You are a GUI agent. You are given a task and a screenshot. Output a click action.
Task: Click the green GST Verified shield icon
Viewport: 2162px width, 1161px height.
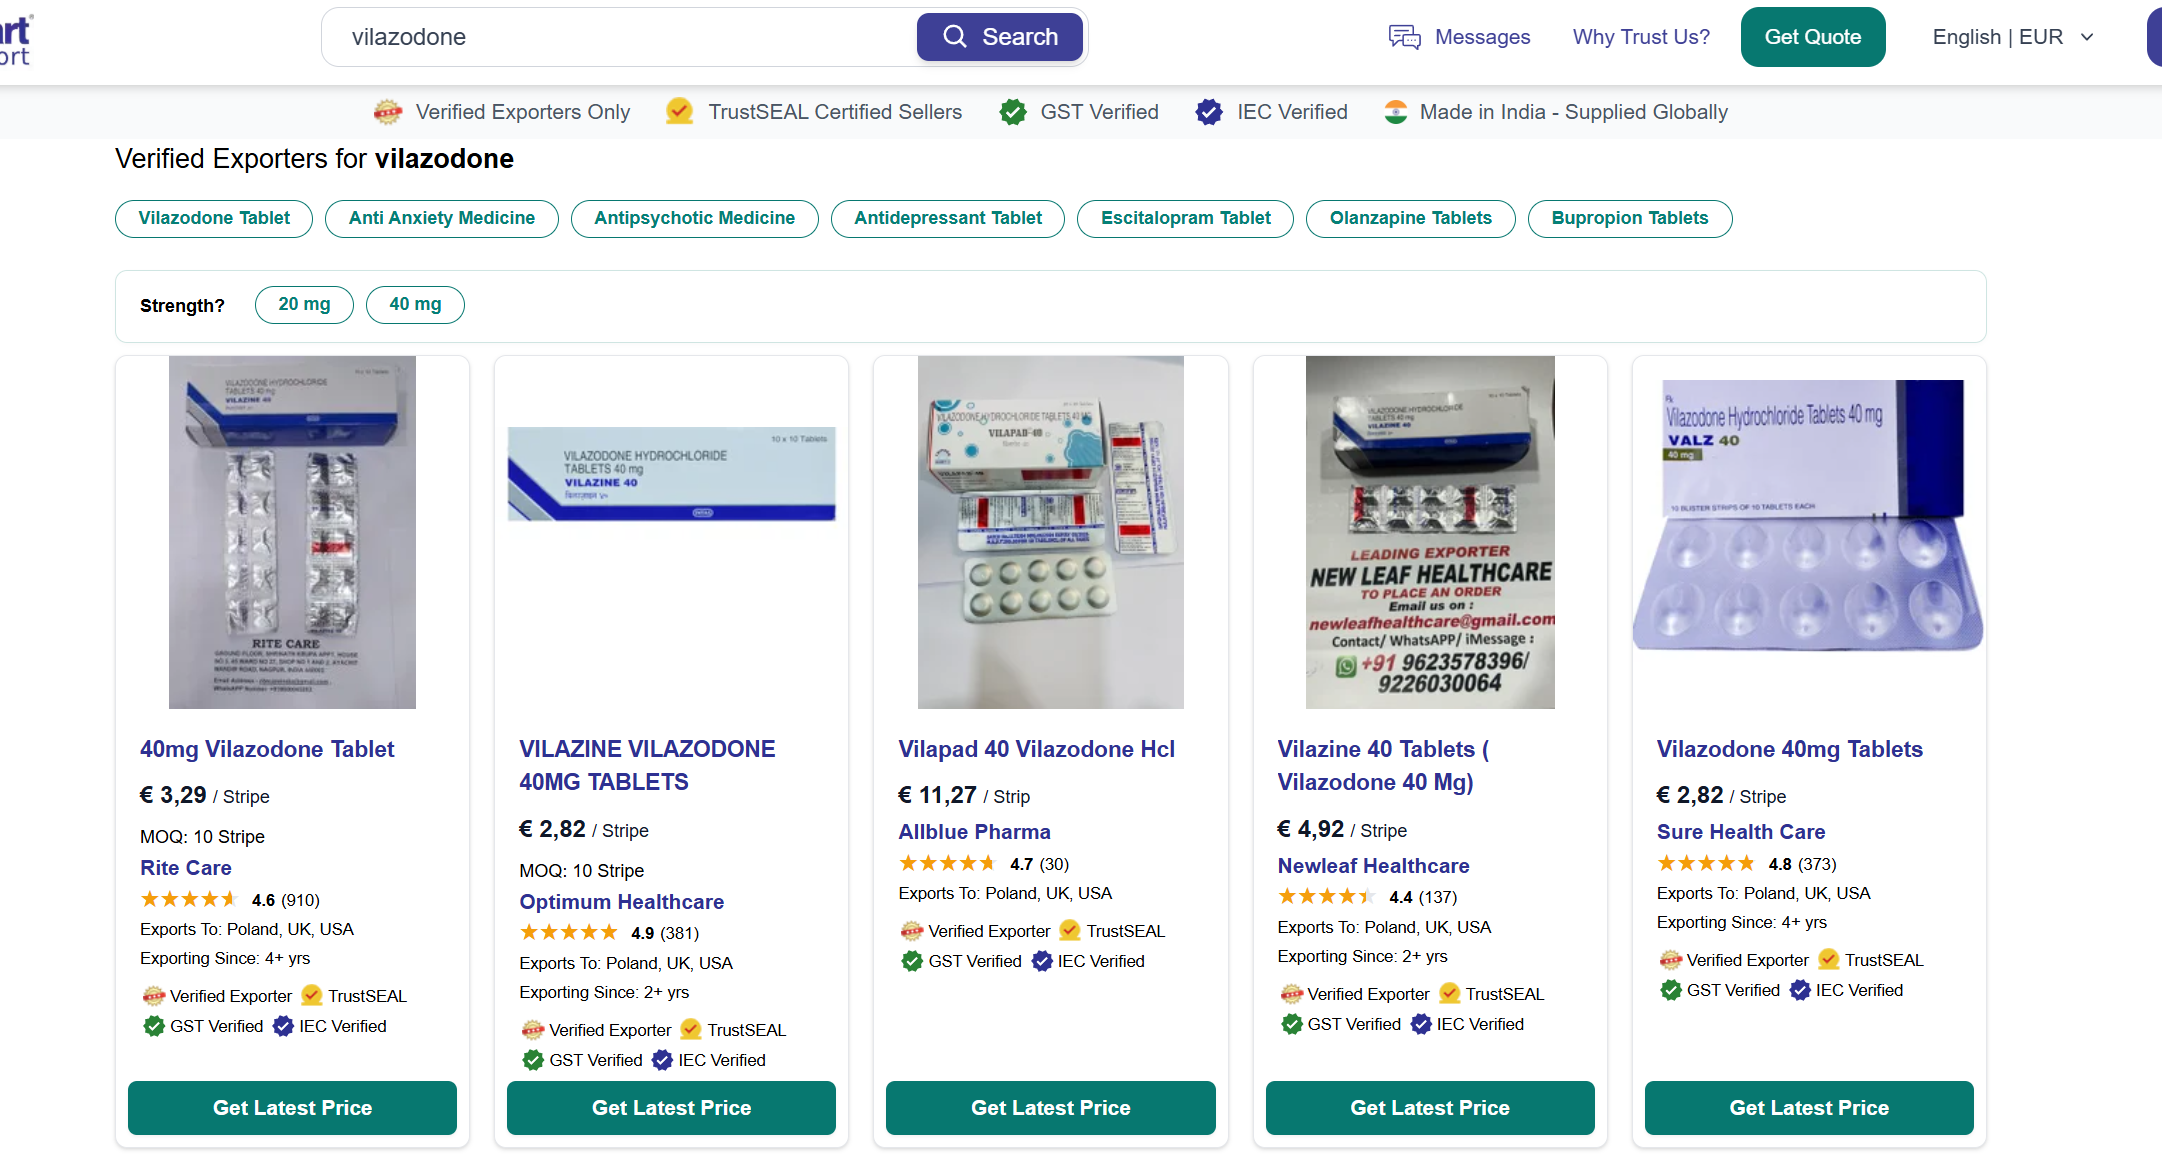pyautogui.click(x=1013, y=112)
